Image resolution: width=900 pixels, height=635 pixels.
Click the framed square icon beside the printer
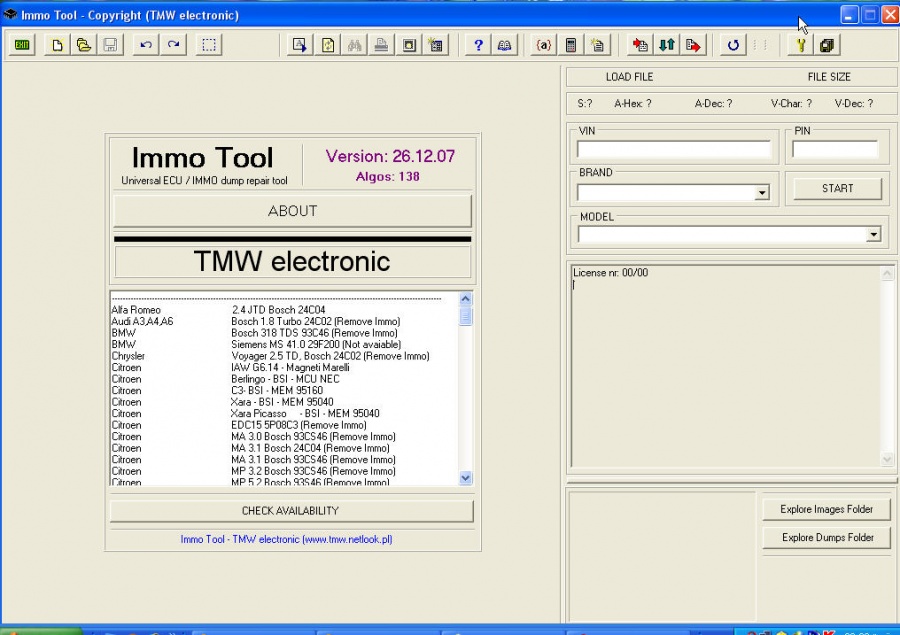[409, 45]
